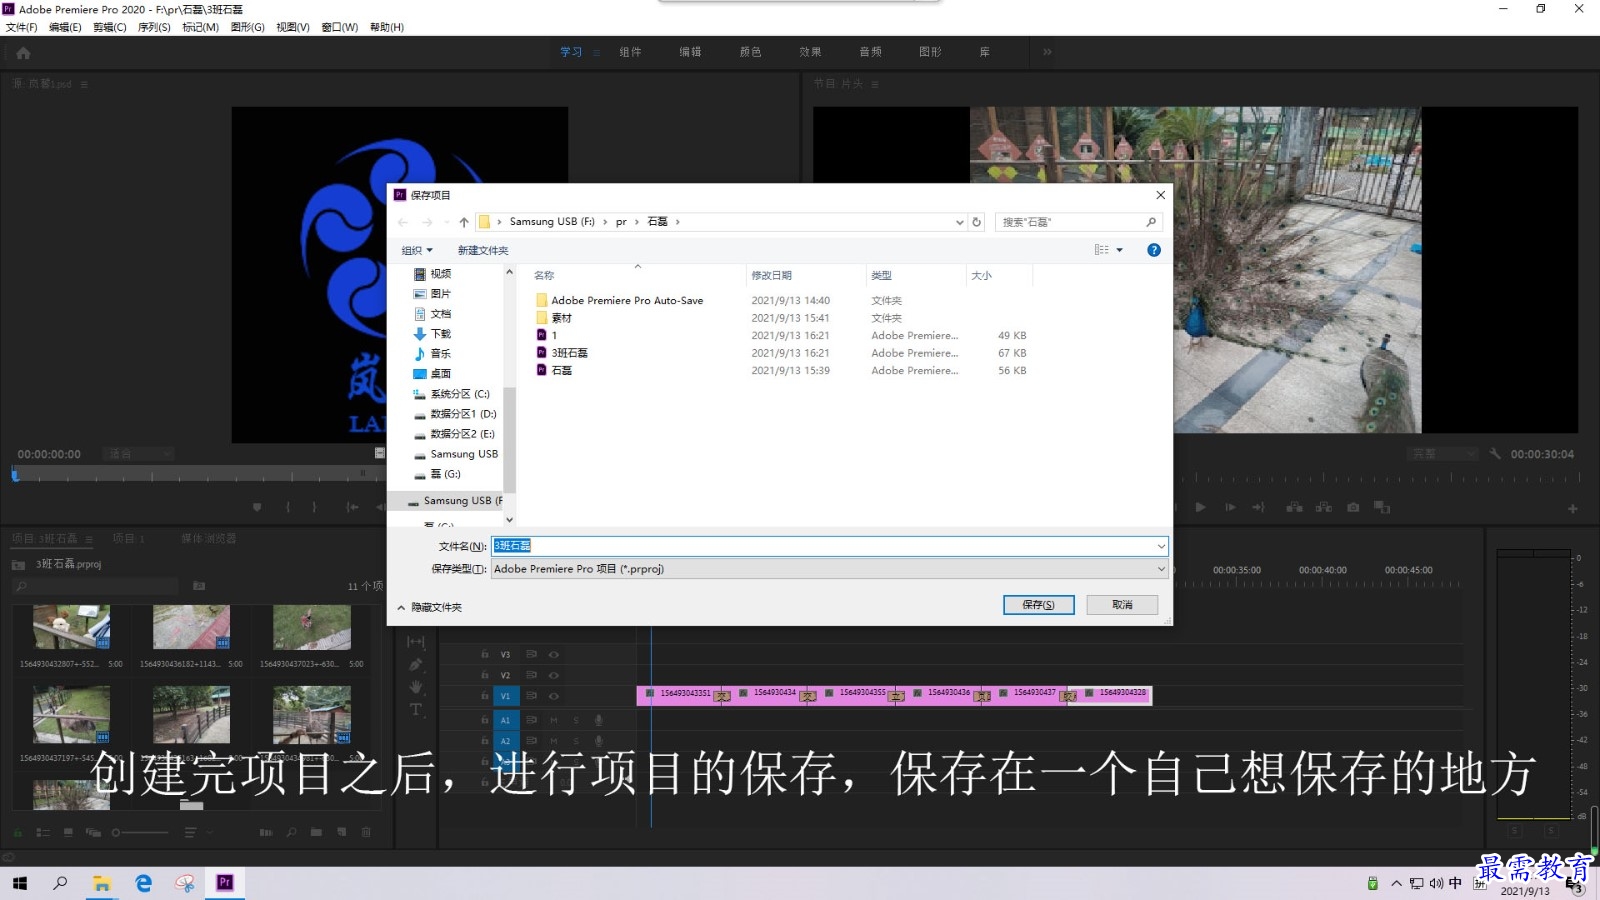Image resolution: width=1600 pixels, height=900 pixels.
Task: Open the 文件名 filename dropdown arrow
Action: point(1161,546)
